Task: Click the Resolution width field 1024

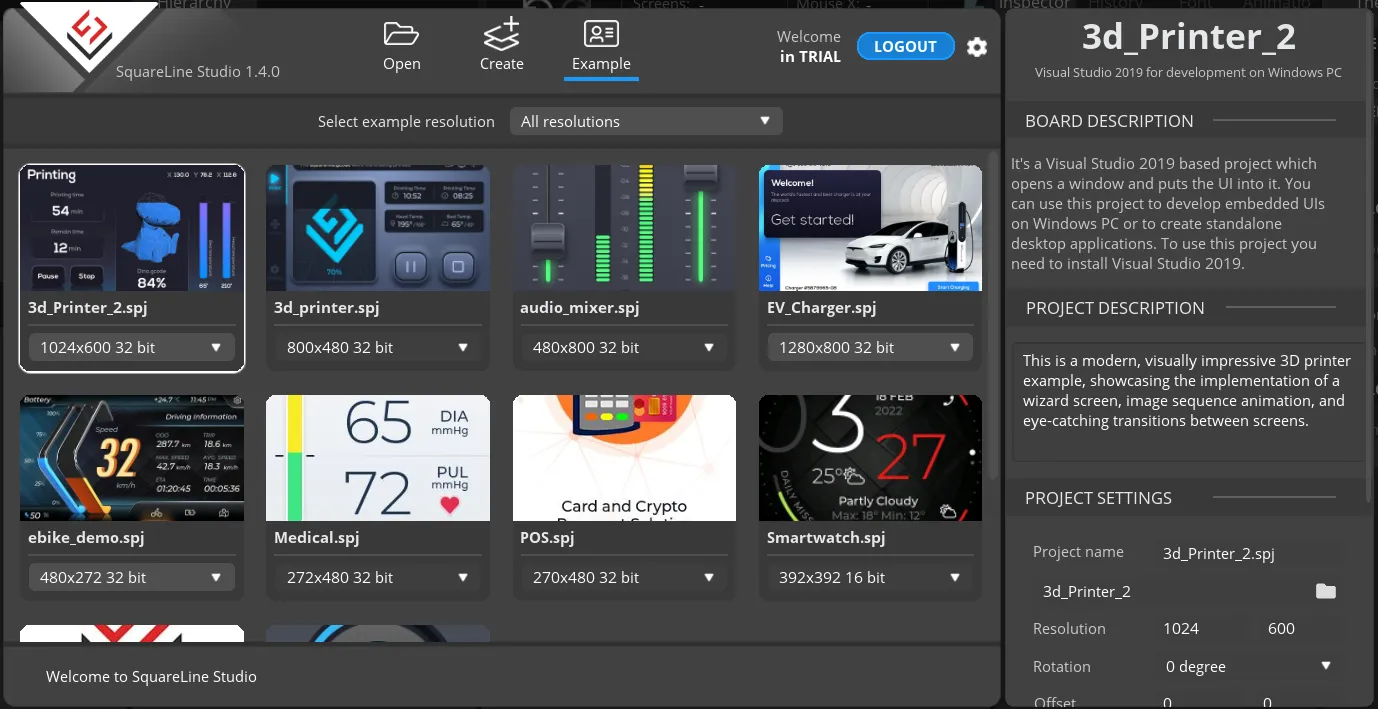Action: pos(1198,629)
